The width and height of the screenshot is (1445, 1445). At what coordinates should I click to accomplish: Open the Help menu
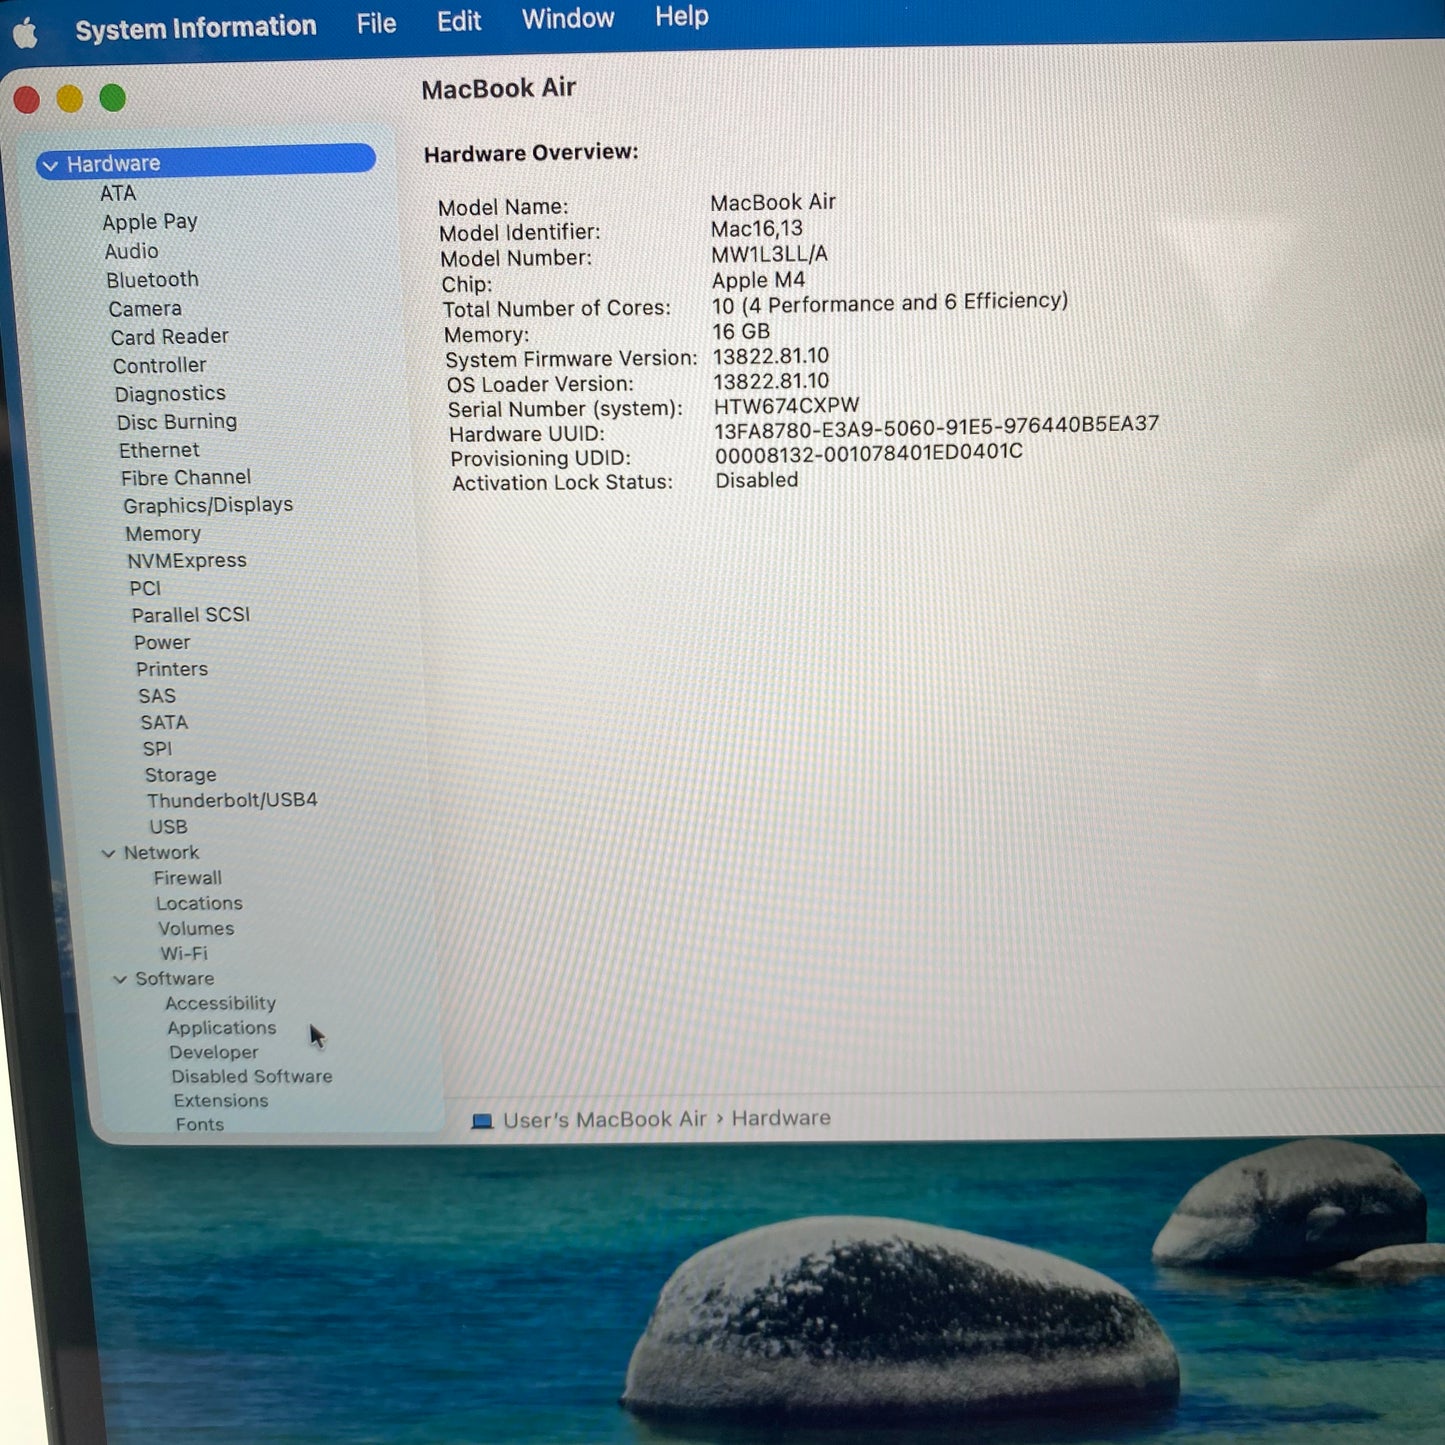tap(682, 16)
